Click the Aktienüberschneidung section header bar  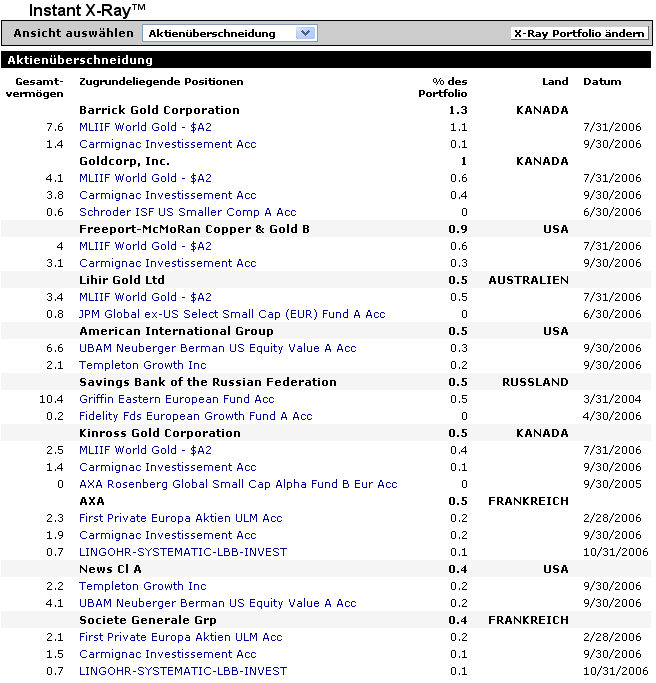coord(326,60)
